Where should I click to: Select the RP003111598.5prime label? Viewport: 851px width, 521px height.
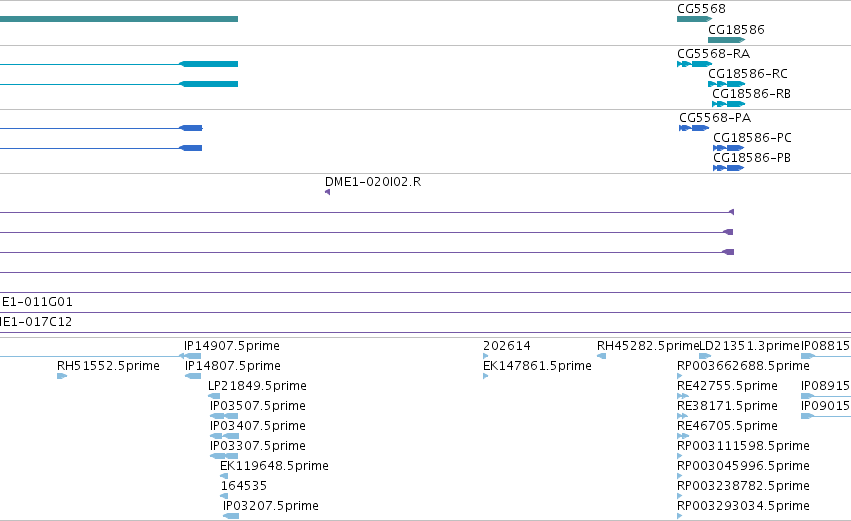[744, 446]
